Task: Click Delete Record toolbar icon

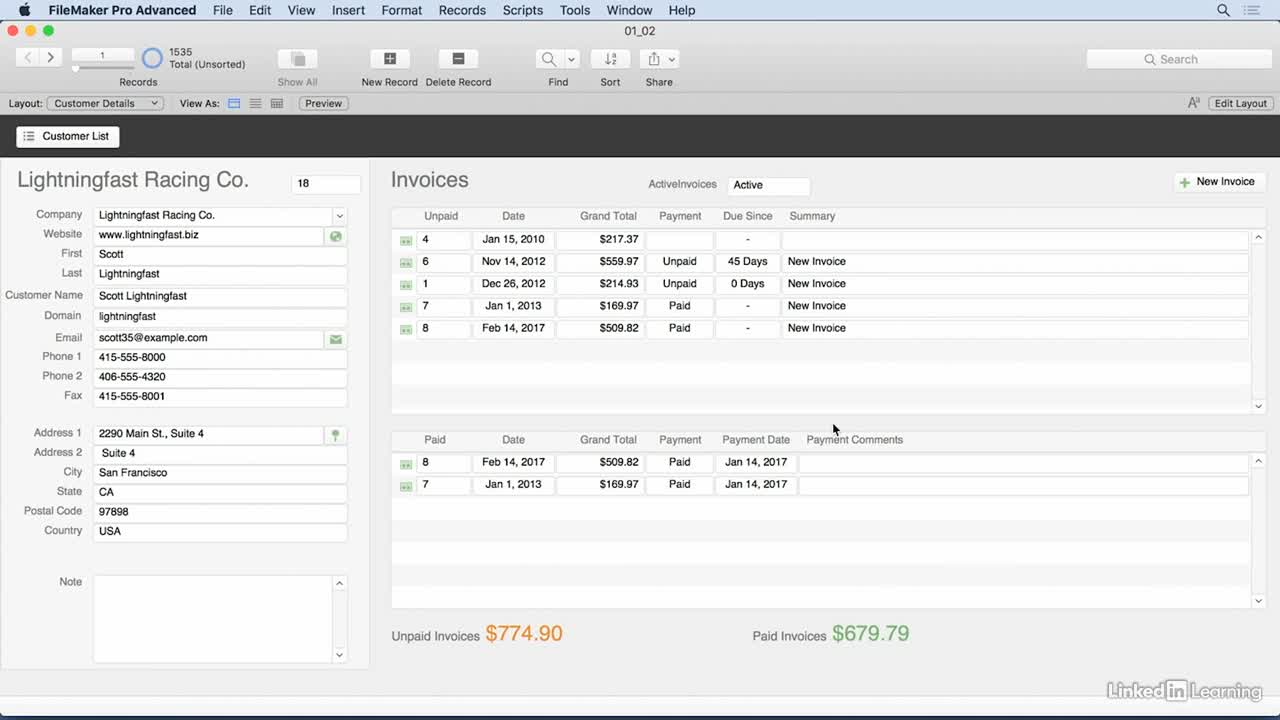Action: tap(458, 59)
